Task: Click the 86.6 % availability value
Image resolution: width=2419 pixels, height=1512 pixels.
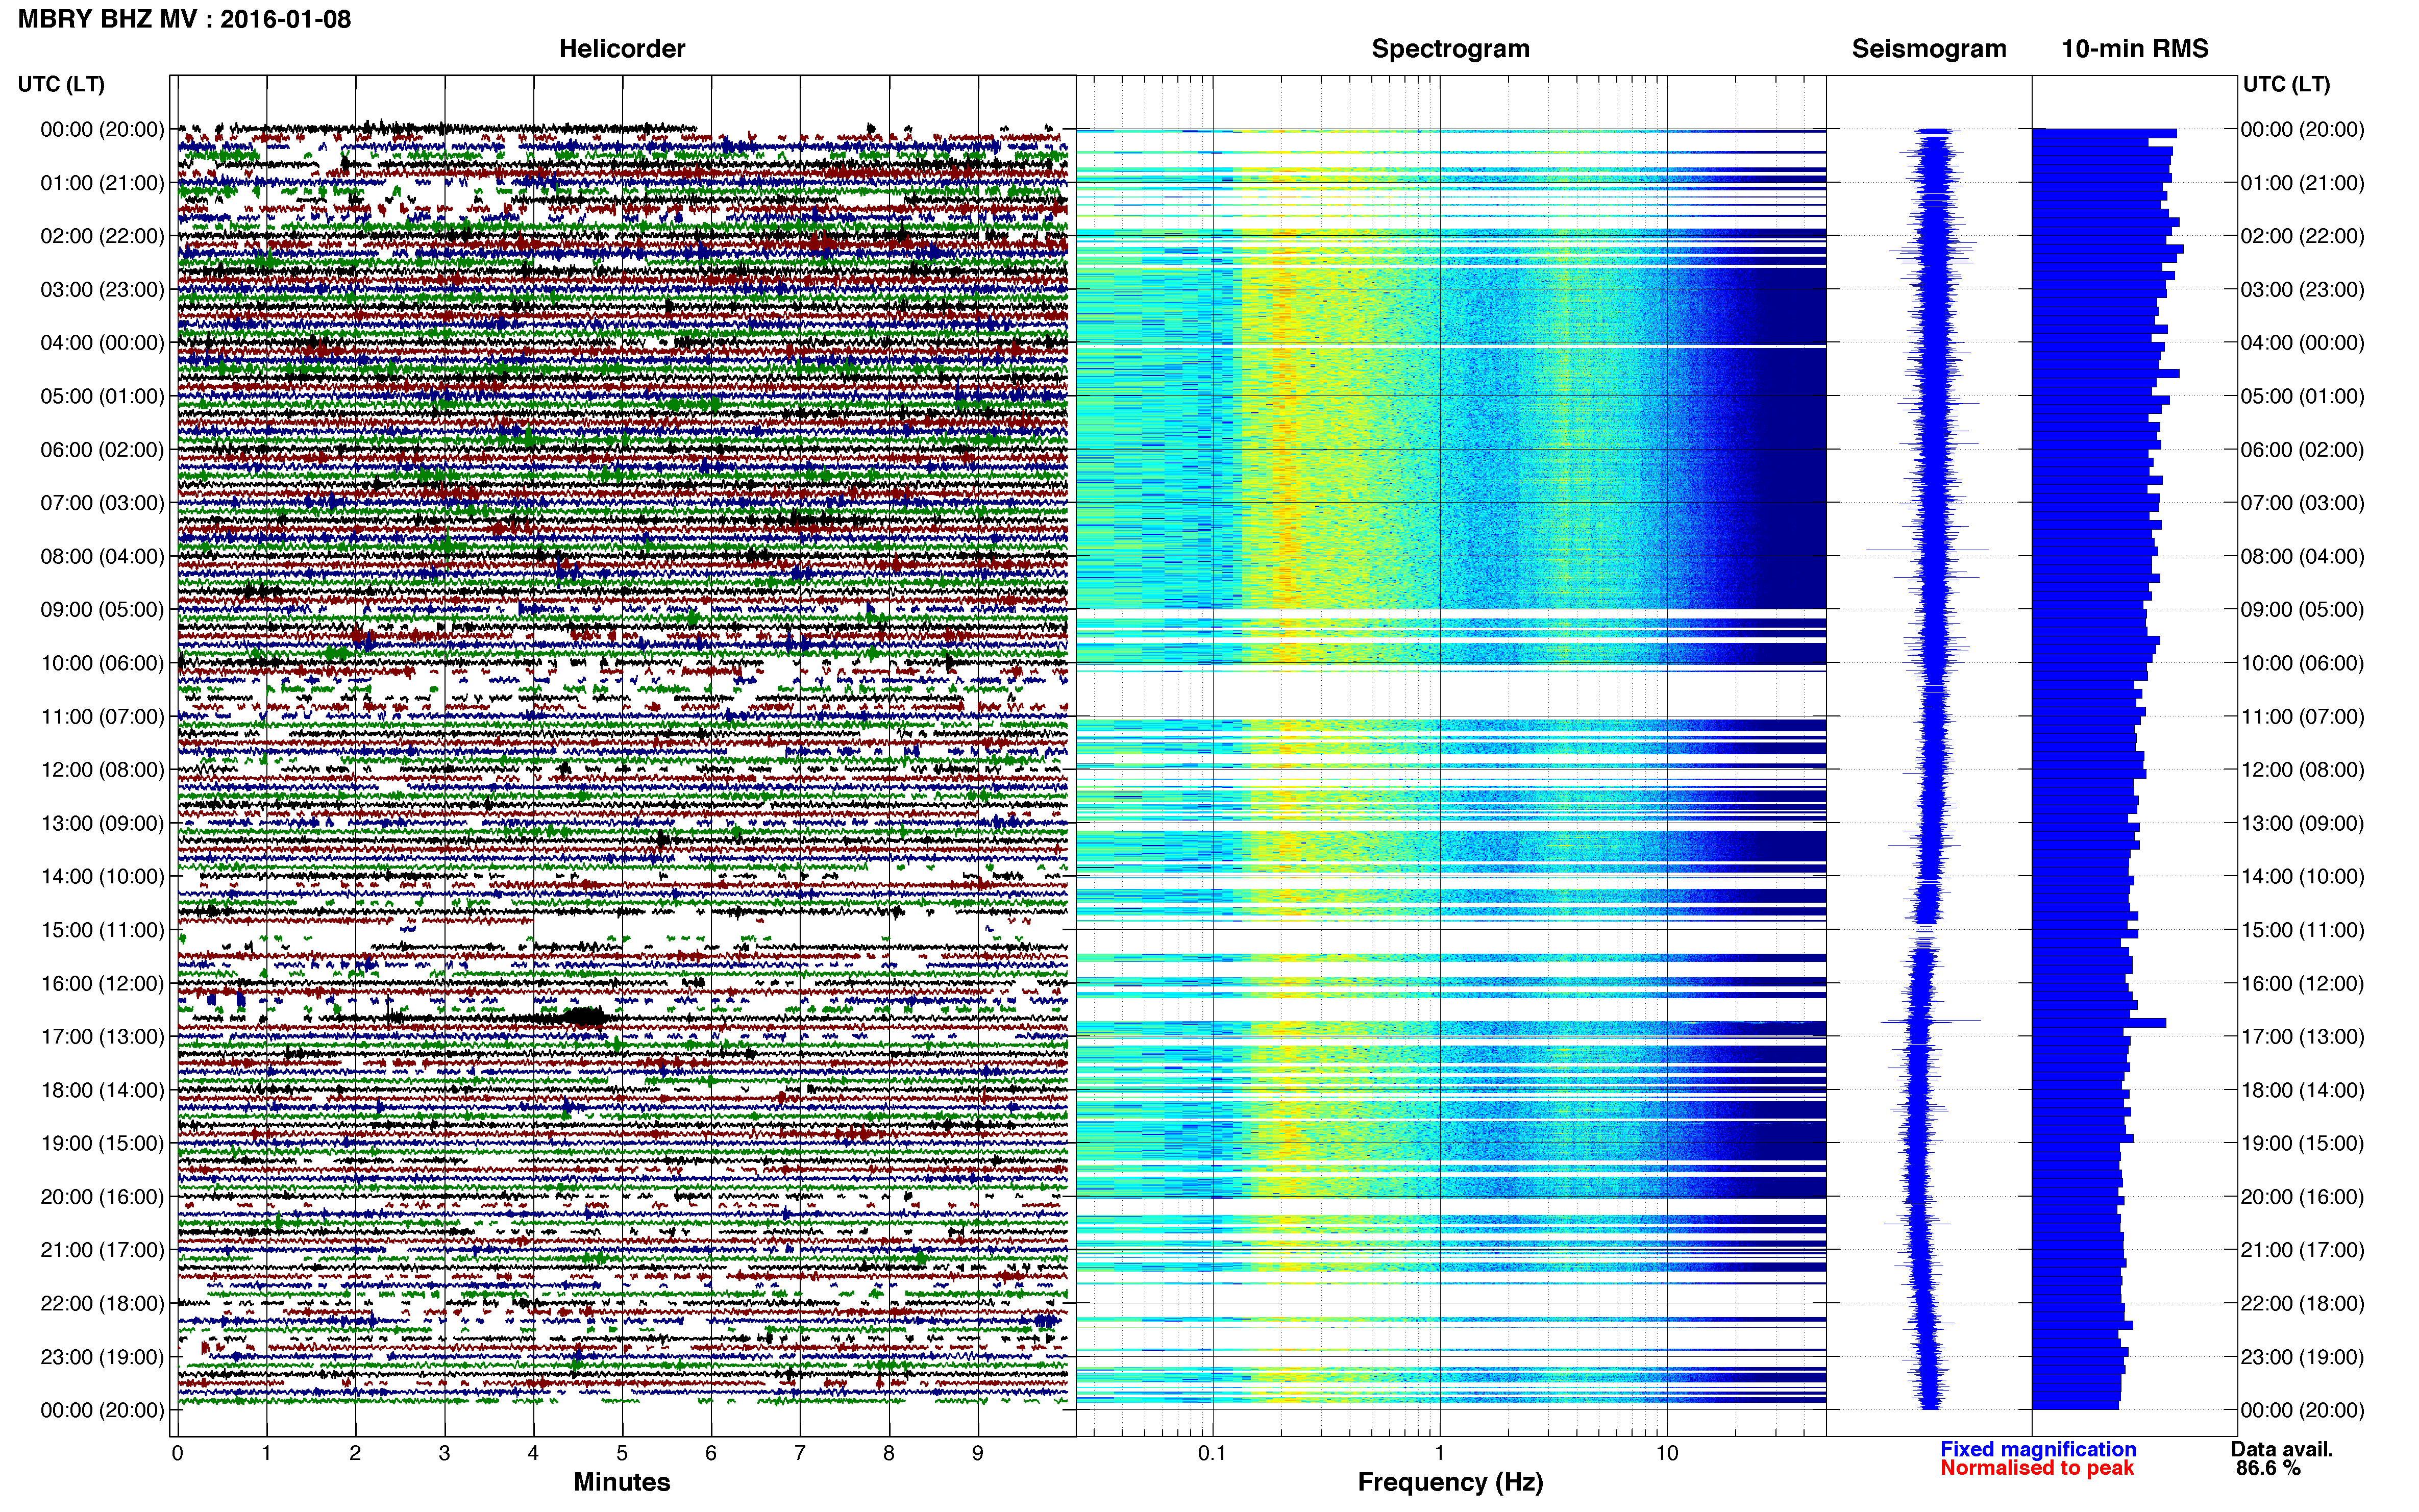Action: (x=2268, y=1468)
